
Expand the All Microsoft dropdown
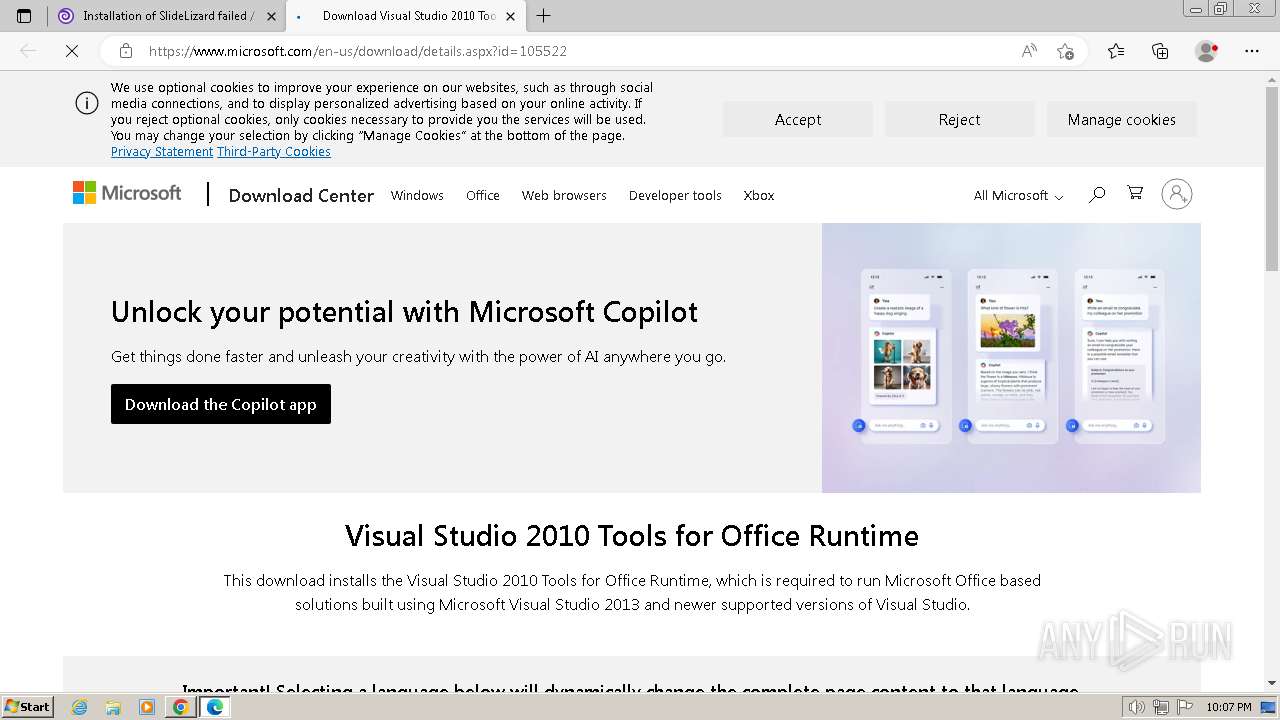coord(1018,196)
